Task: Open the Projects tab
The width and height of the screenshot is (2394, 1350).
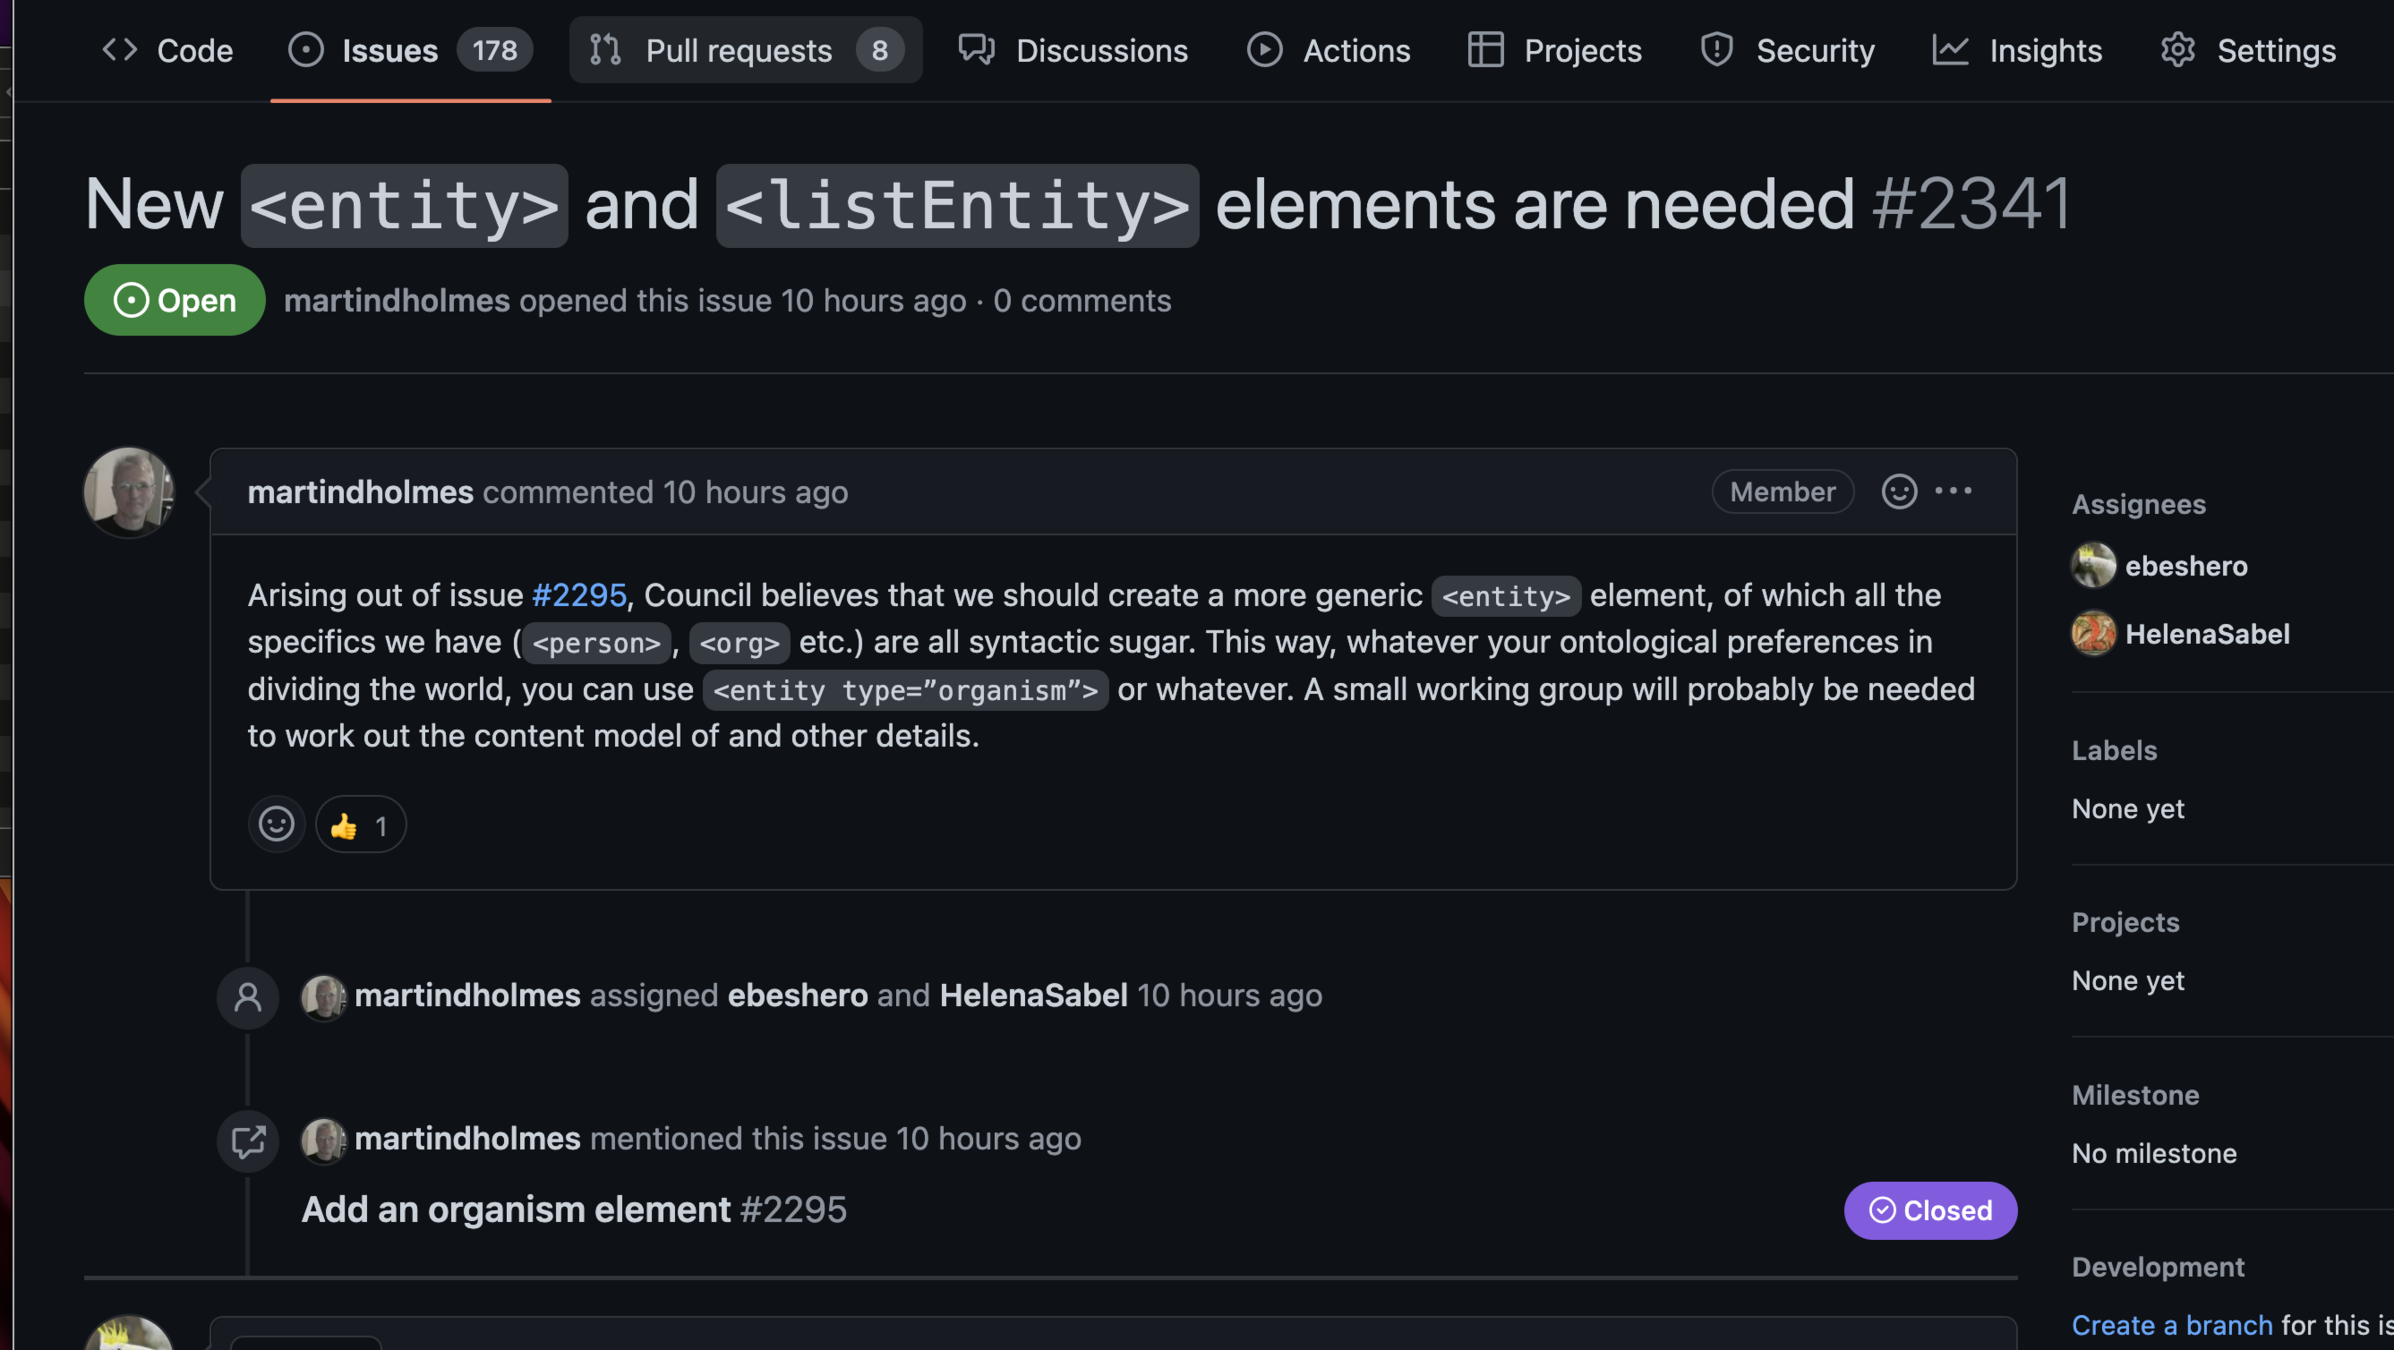Action: (1555, 50)
